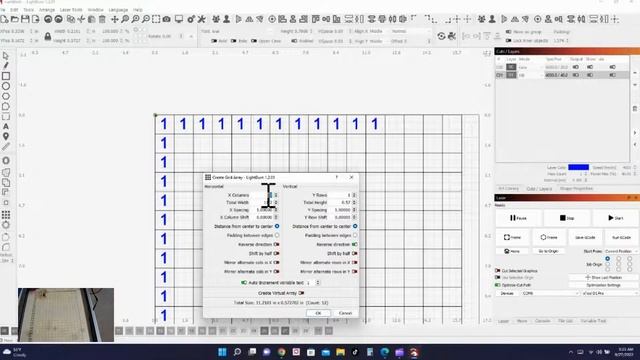The image size is (640, 360).
Task: Open settings wrench tools icon
Action: (x=202, y=19)
